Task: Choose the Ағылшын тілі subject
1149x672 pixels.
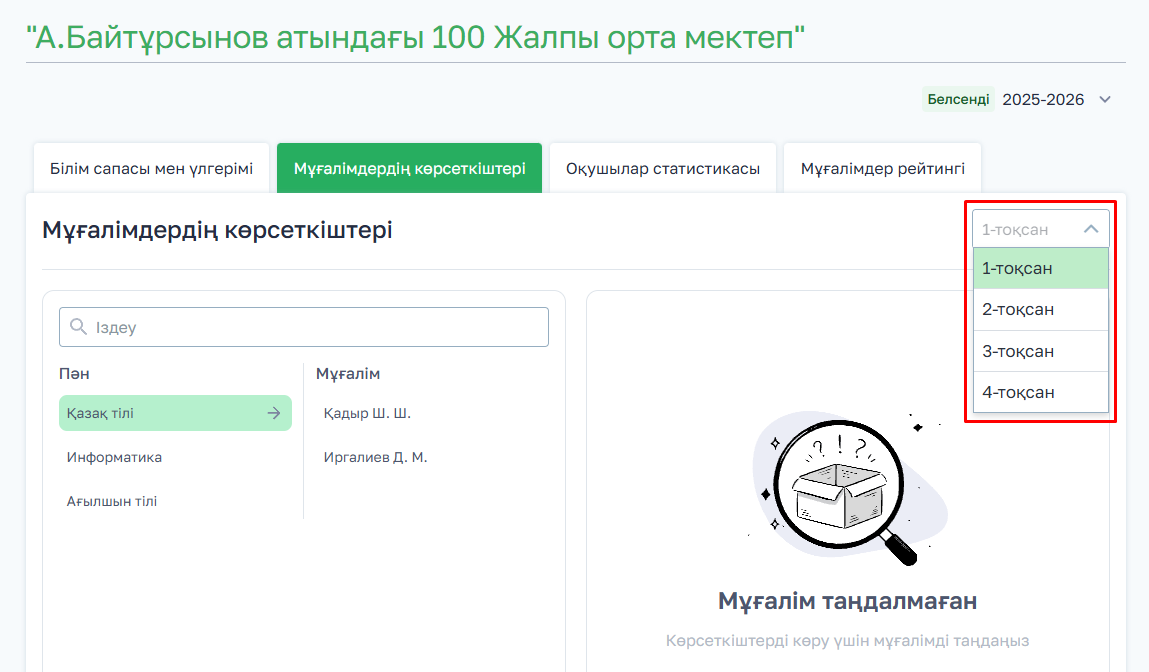Action: coord(112,501)
